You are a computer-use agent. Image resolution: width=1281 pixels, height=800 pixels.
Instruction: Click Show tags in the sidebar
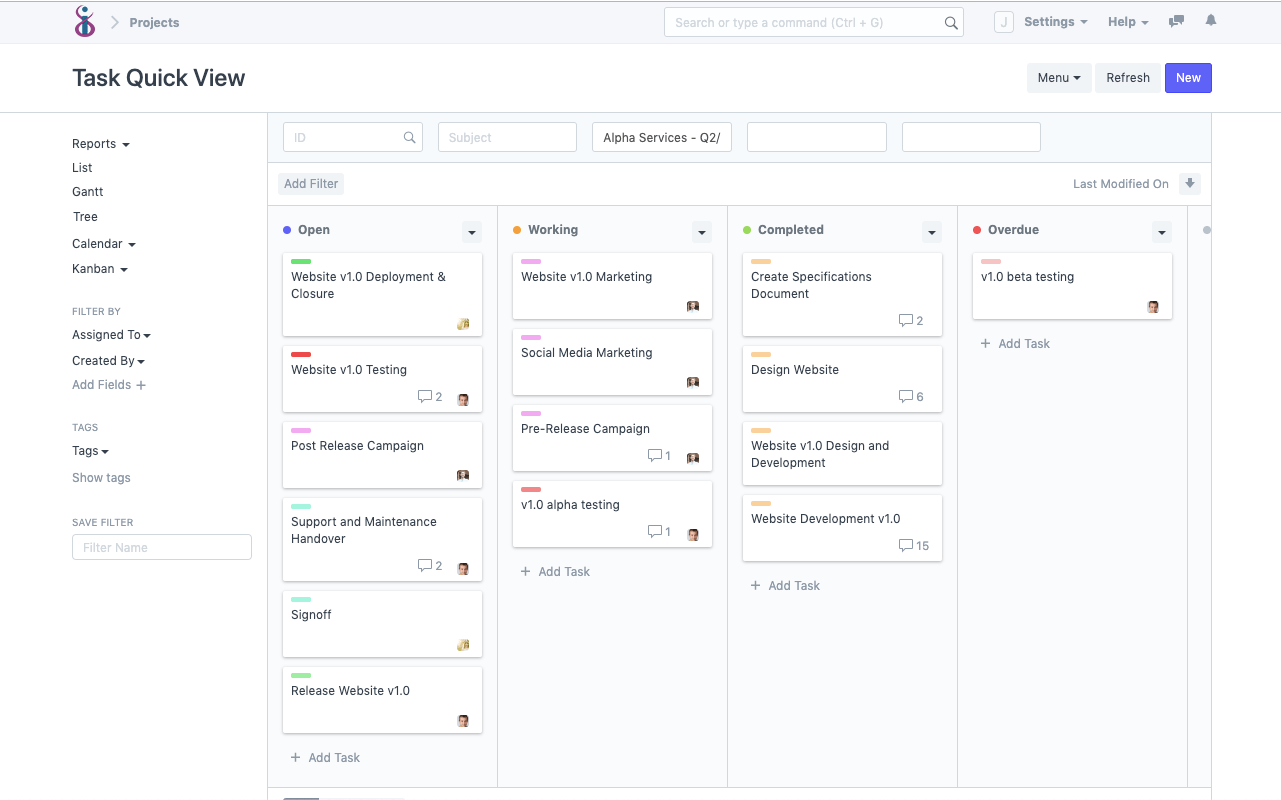click(x=101, y=477)
